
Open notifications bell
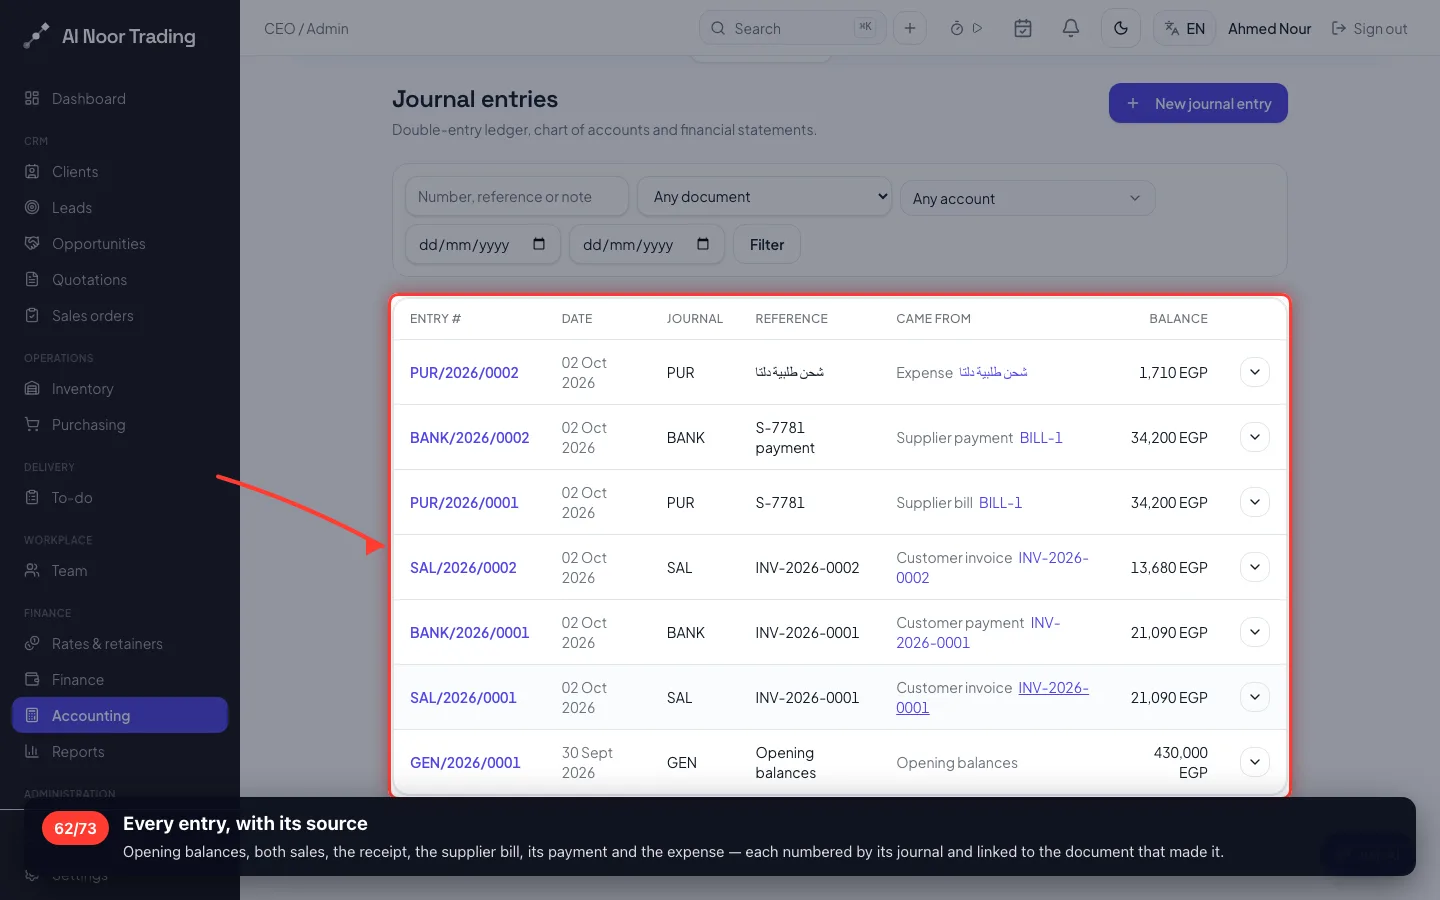tap(1070, 28)
